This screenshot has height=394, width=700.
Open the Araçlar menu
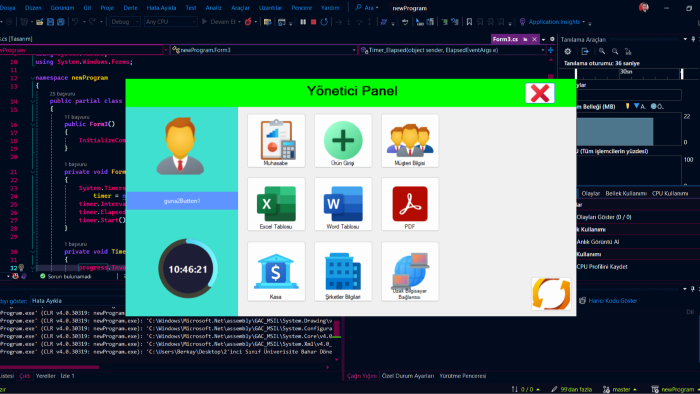coord(240,8)
